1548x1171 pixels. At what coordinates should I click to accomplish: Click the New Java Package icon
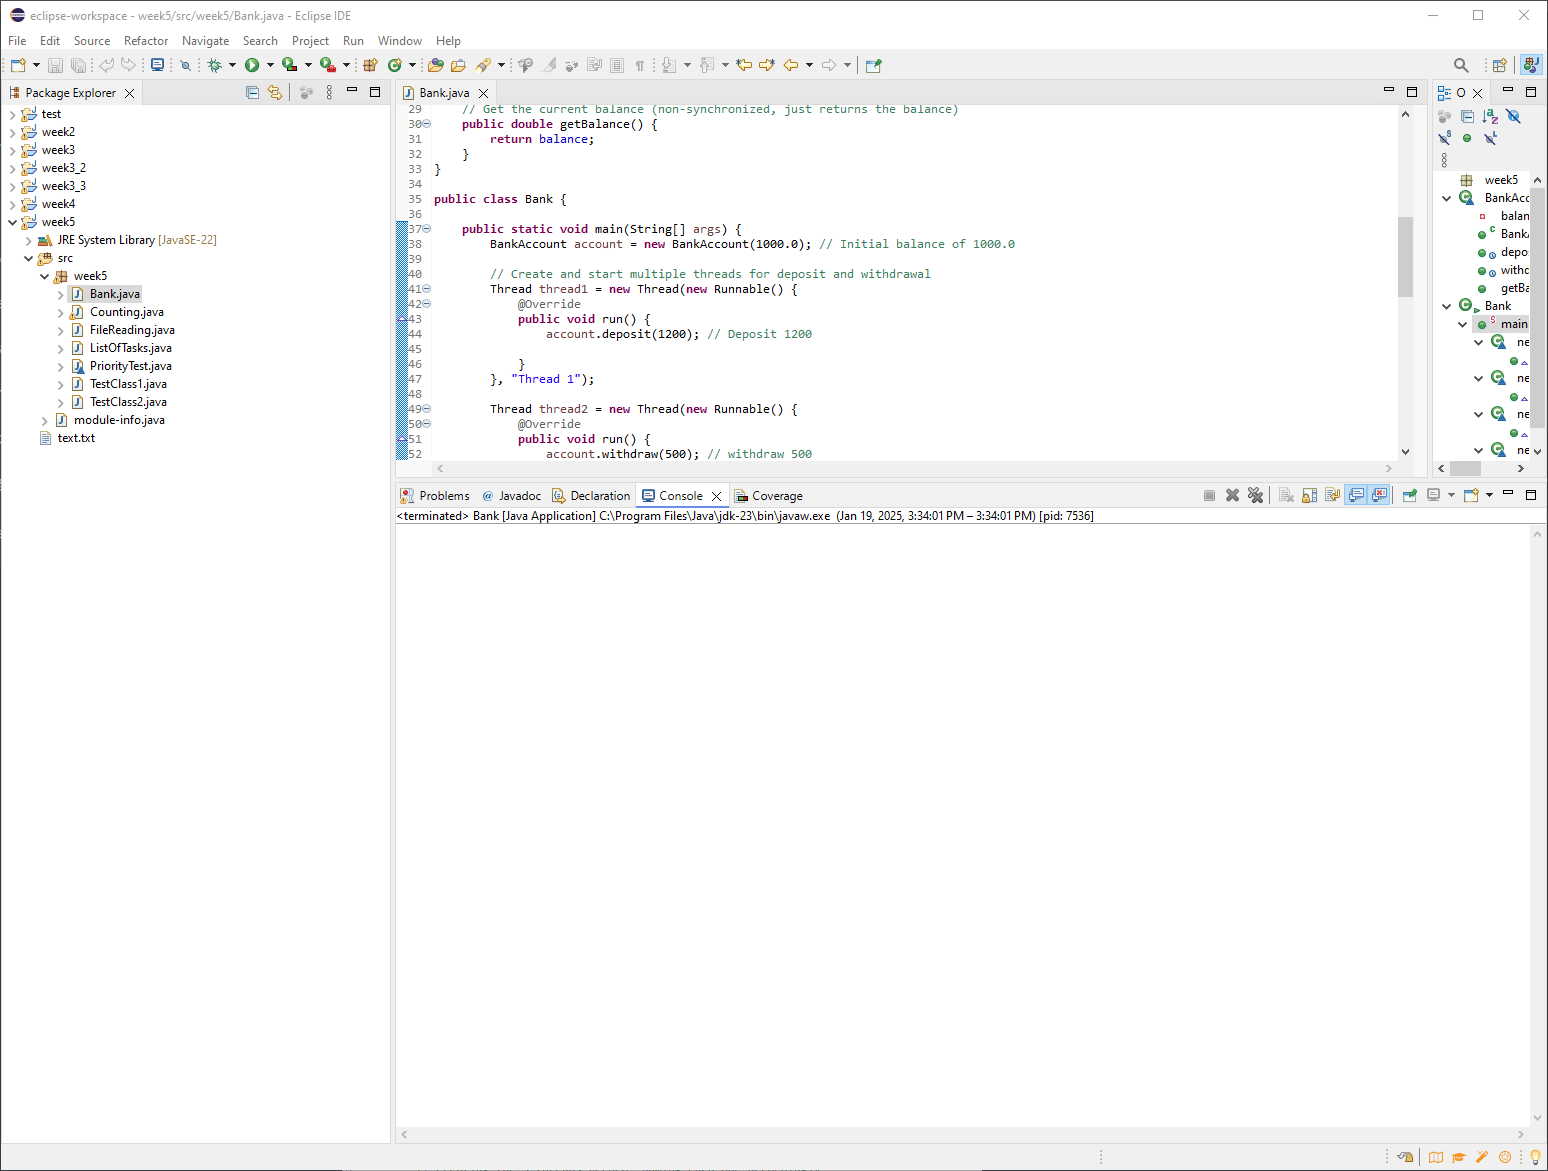370,65
